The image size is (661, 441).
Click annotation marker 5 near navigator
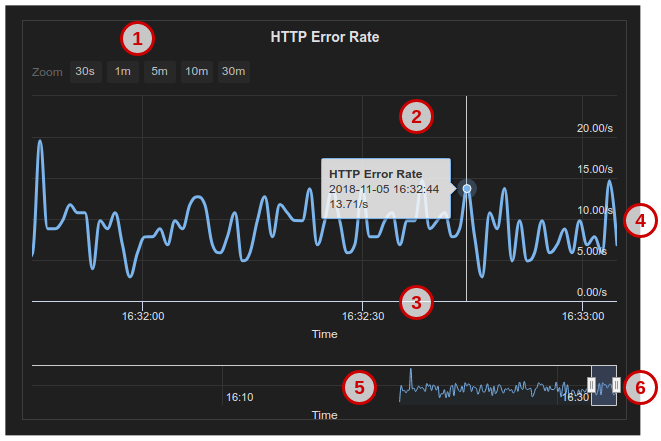359,387
